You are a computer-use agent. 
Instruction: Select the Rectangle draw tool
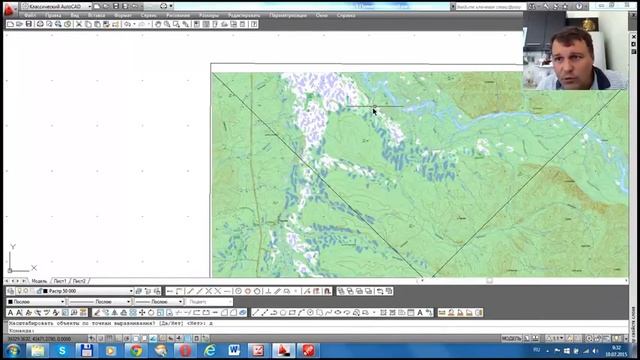292,313
